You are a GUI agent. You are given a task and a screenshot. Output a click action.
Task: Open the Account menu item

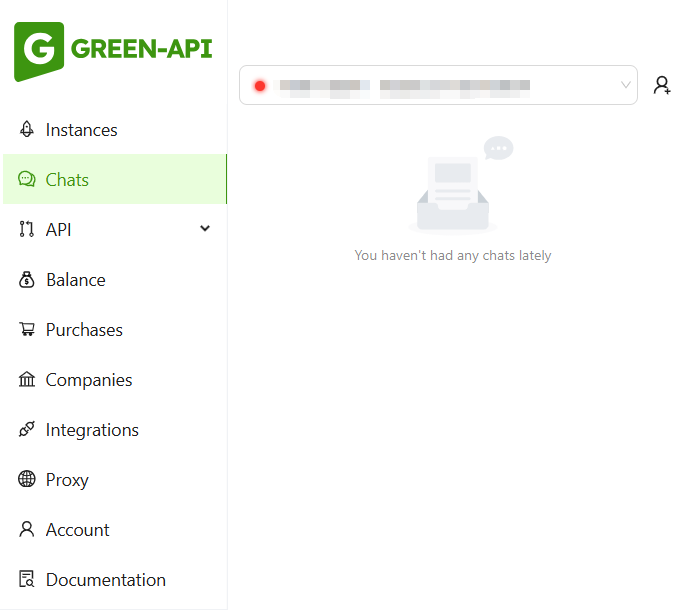(77, 530)
